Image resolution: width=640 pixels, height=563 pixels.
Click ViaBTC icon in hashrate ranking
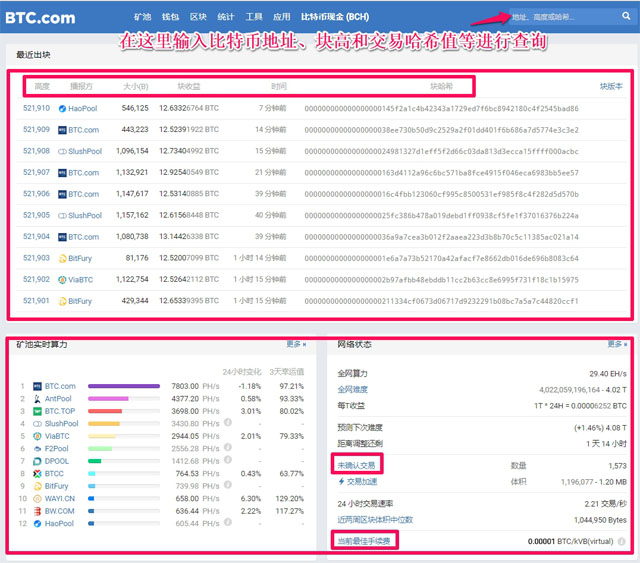point(37,436)
